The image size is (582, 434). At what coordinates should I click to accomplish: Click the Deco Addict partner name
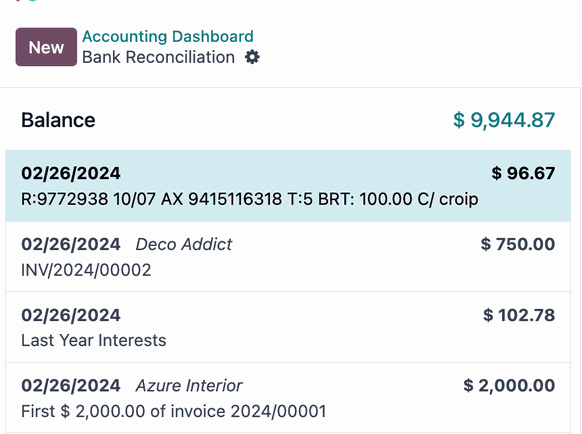click(184, 244)
